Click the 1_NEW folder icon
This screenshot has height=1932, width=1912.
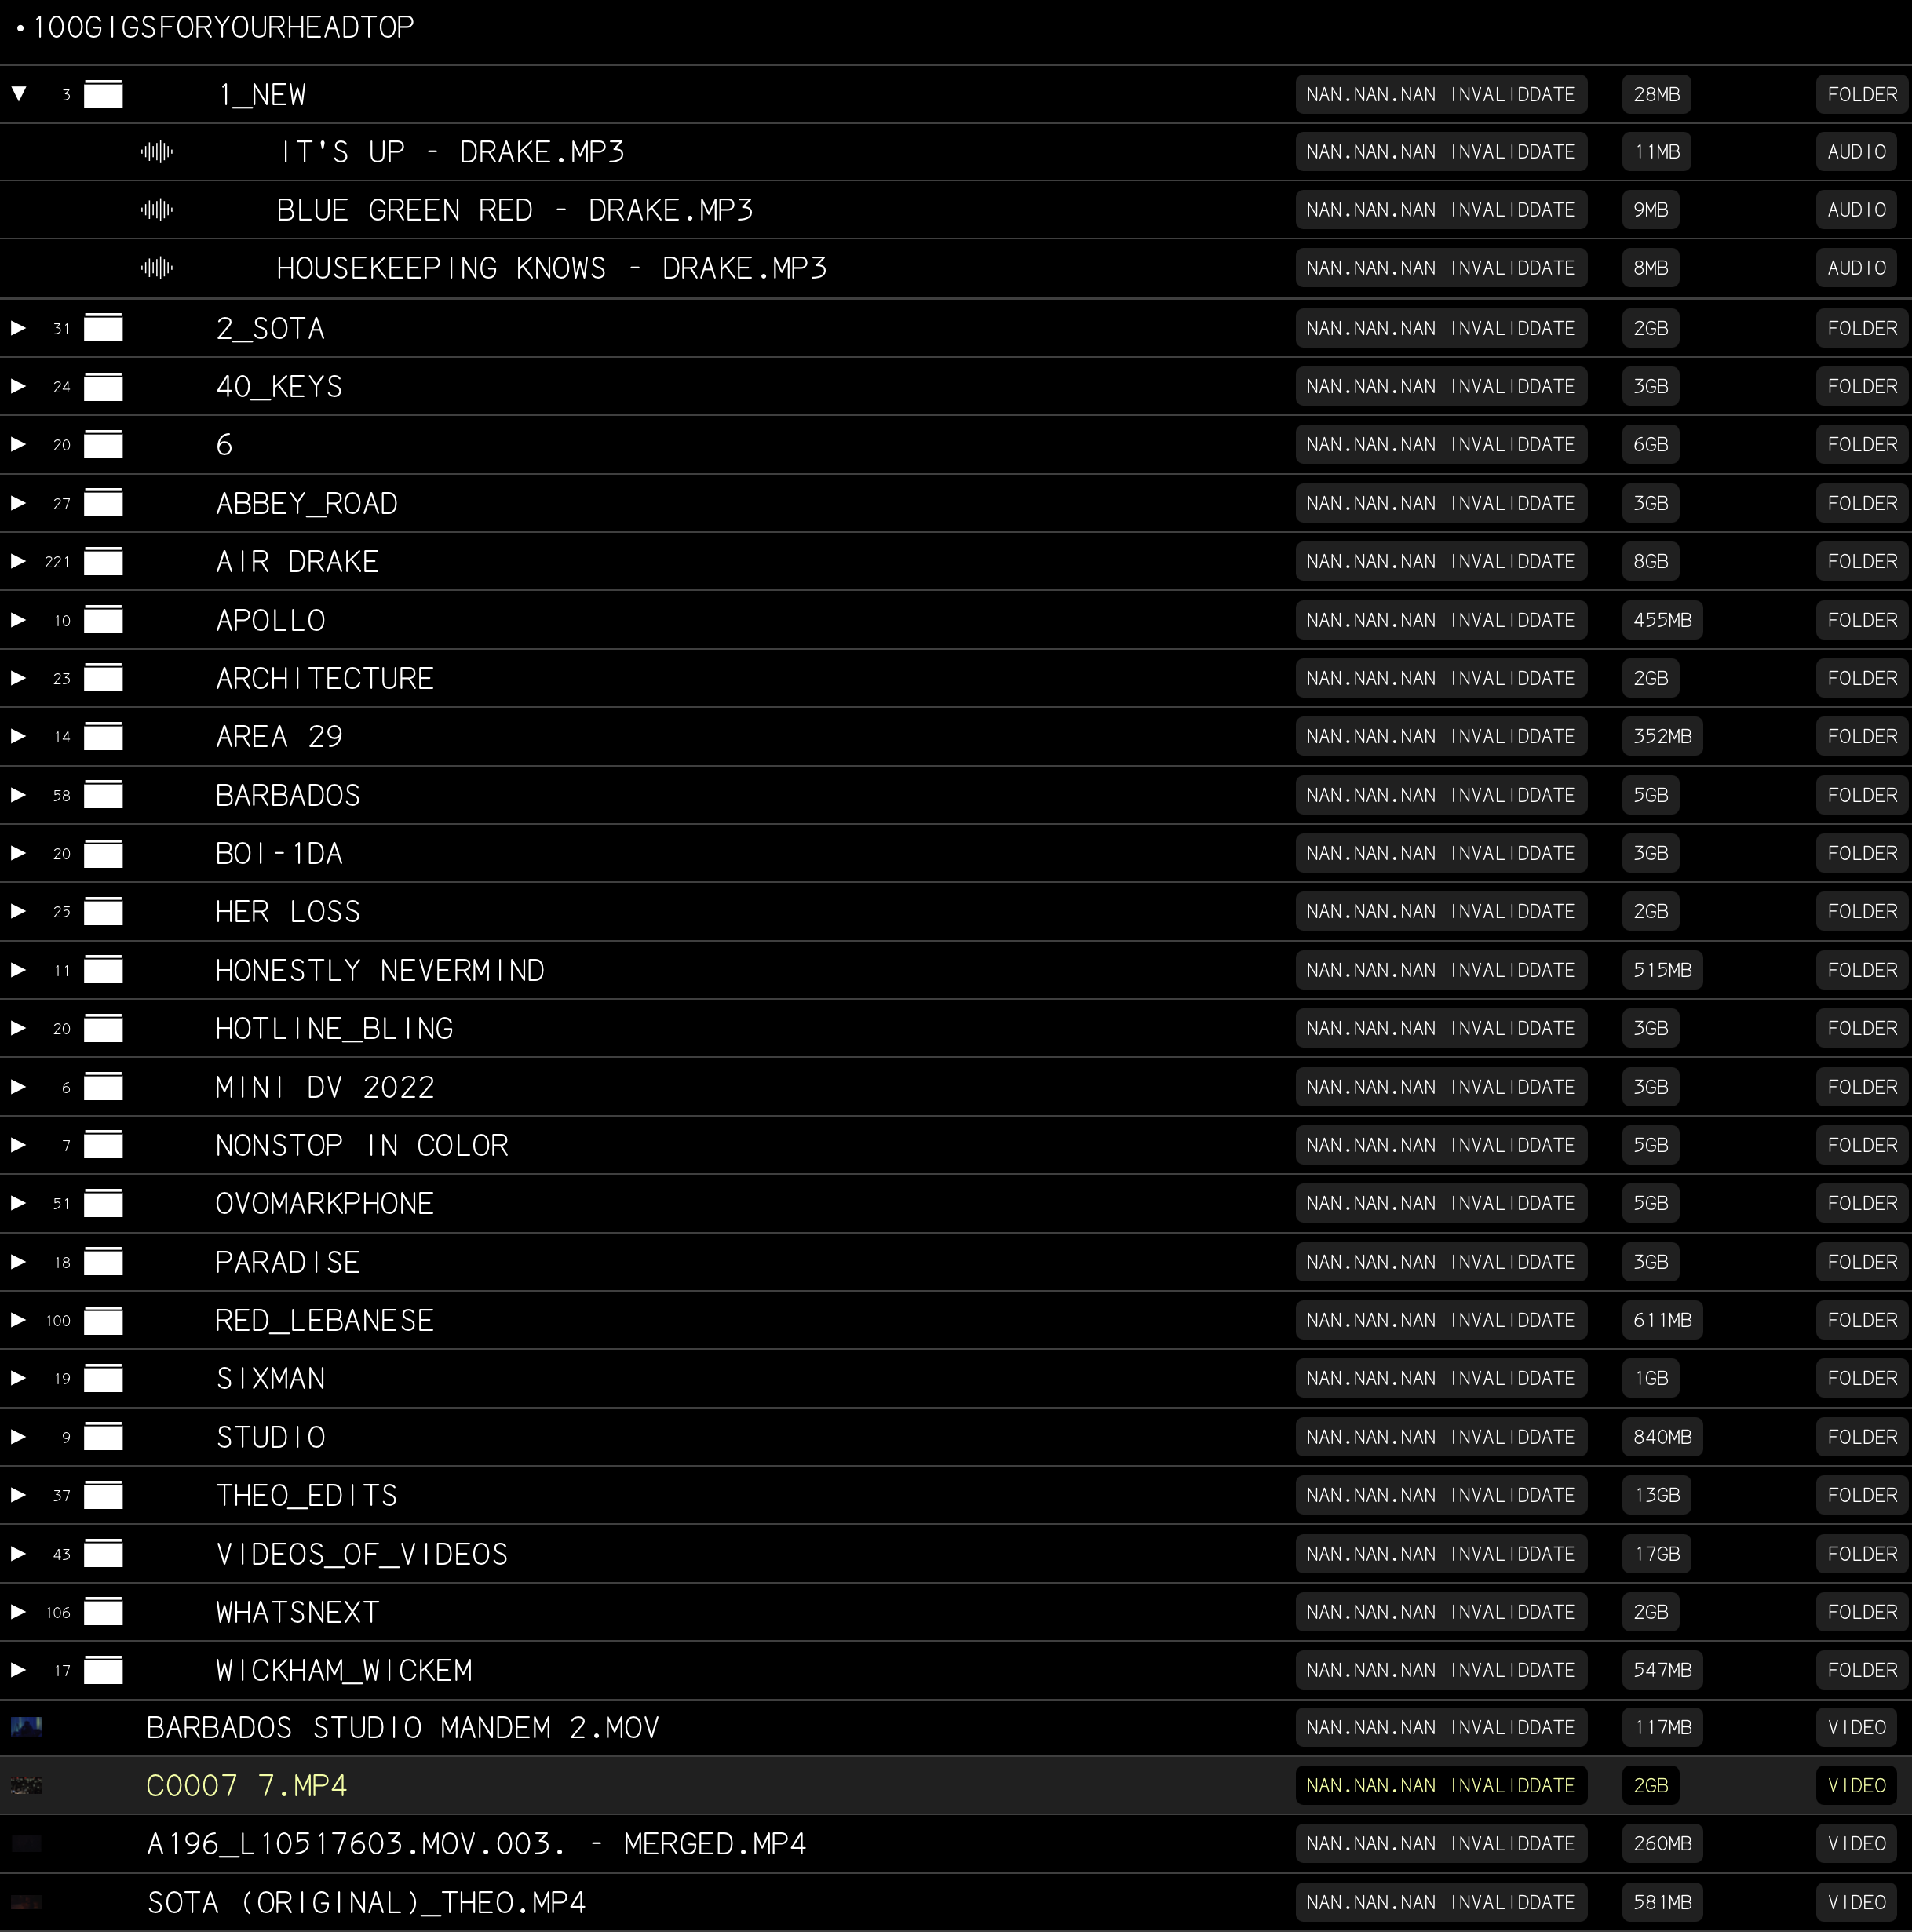(103, 94)
